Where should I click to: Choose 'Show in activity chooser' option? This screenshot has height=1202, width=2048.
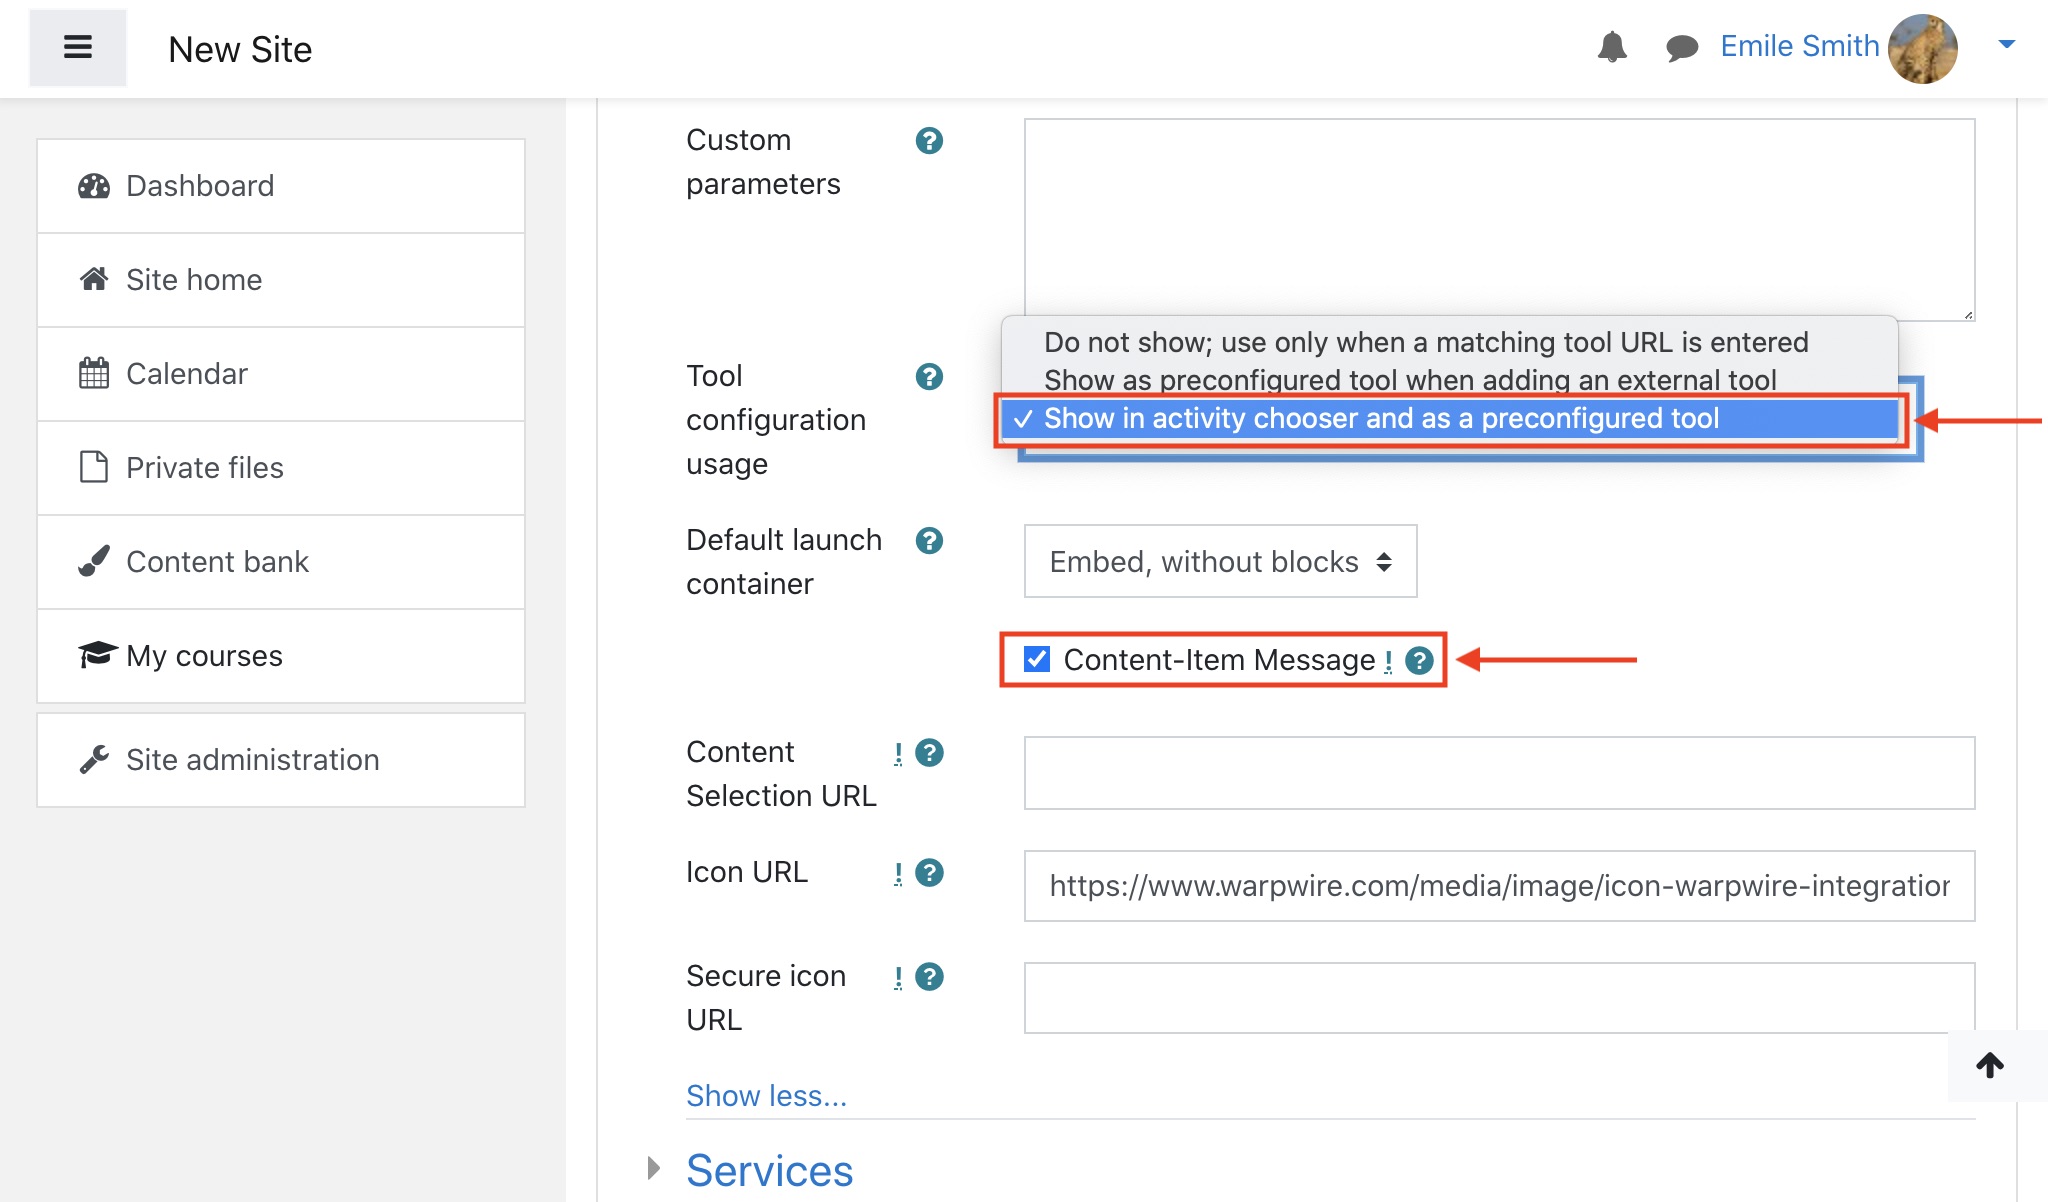point(1380,418)
